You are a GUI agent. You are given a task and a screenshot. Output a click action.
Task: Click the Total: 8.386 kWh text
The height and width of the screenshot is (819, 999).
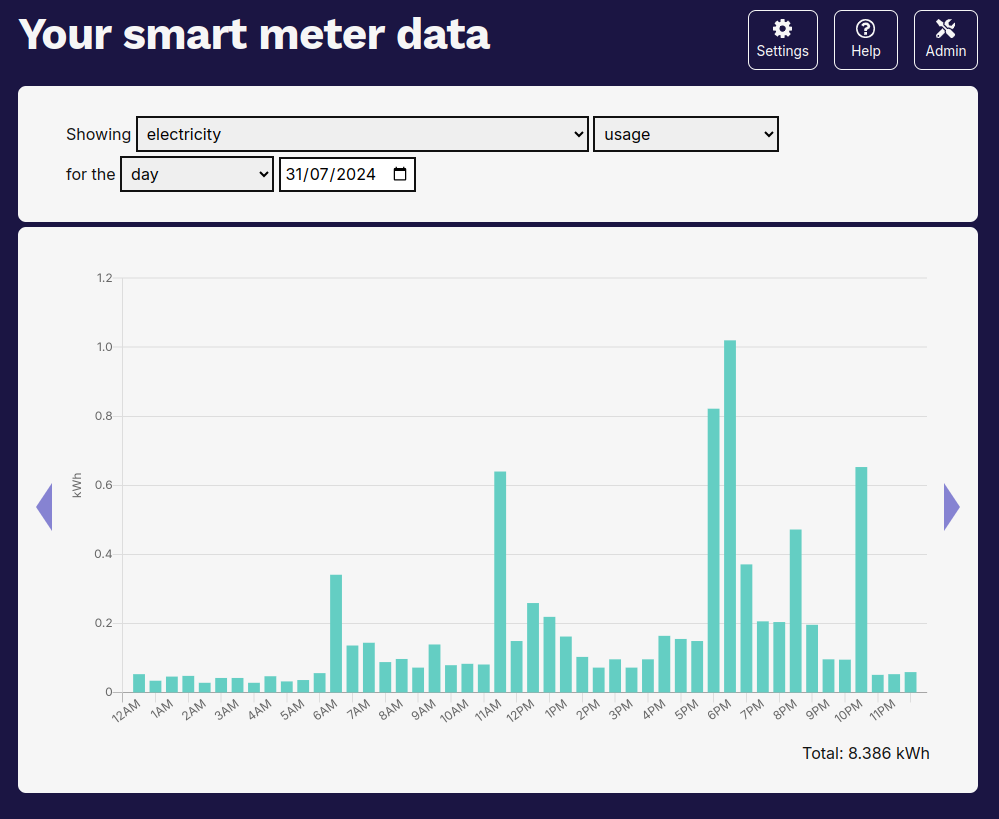tap(865, 753)
